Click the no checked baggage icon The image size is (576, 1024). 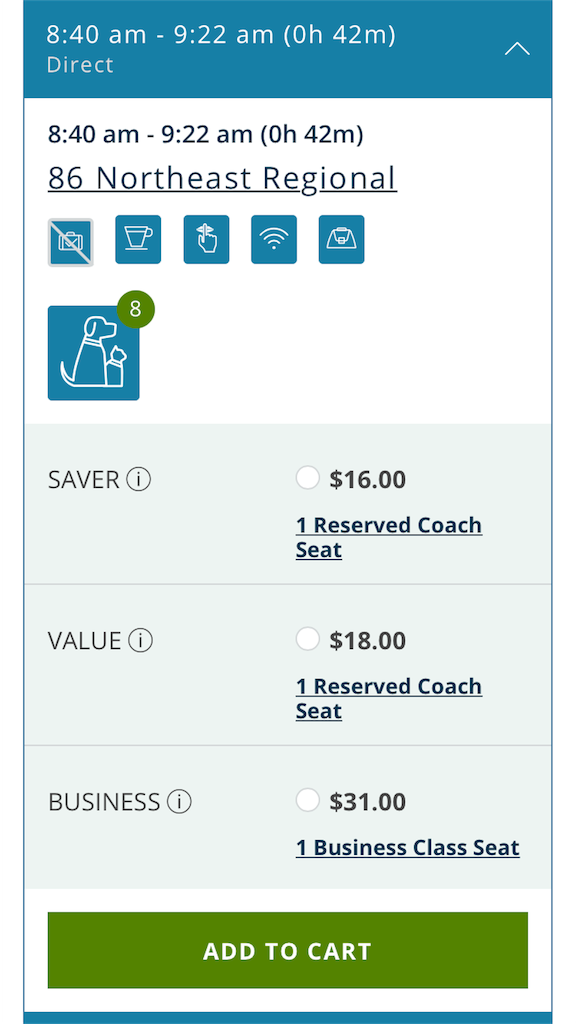[x=71, y=242]
